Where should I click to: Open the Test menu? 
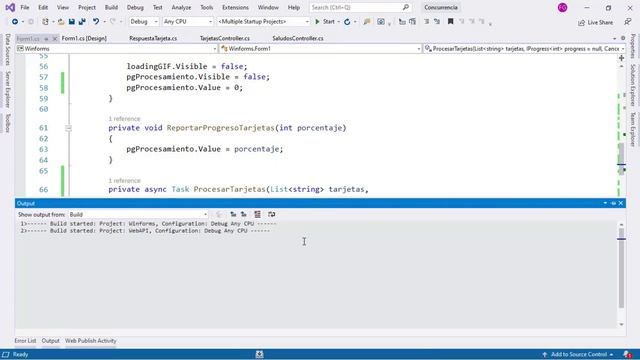coord(158,7)
